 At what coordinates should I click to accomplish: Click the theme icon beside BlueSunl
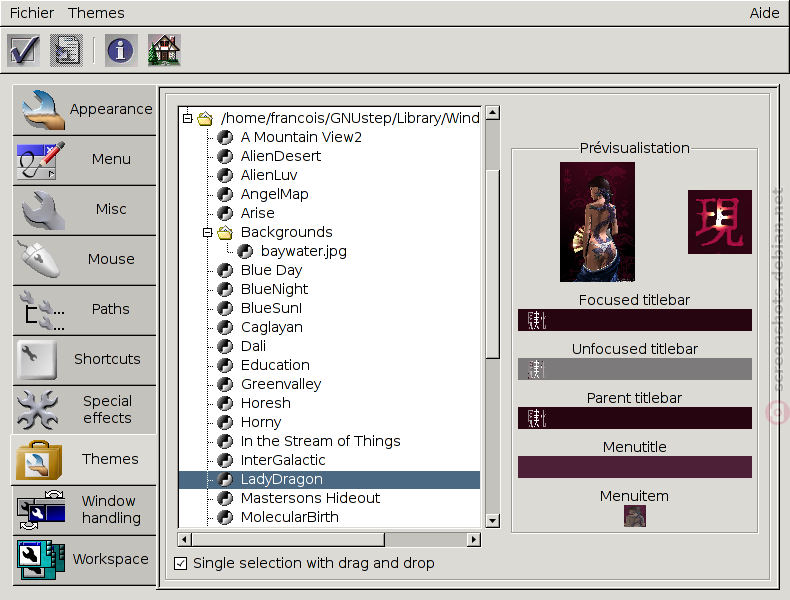tap(225, 308)
